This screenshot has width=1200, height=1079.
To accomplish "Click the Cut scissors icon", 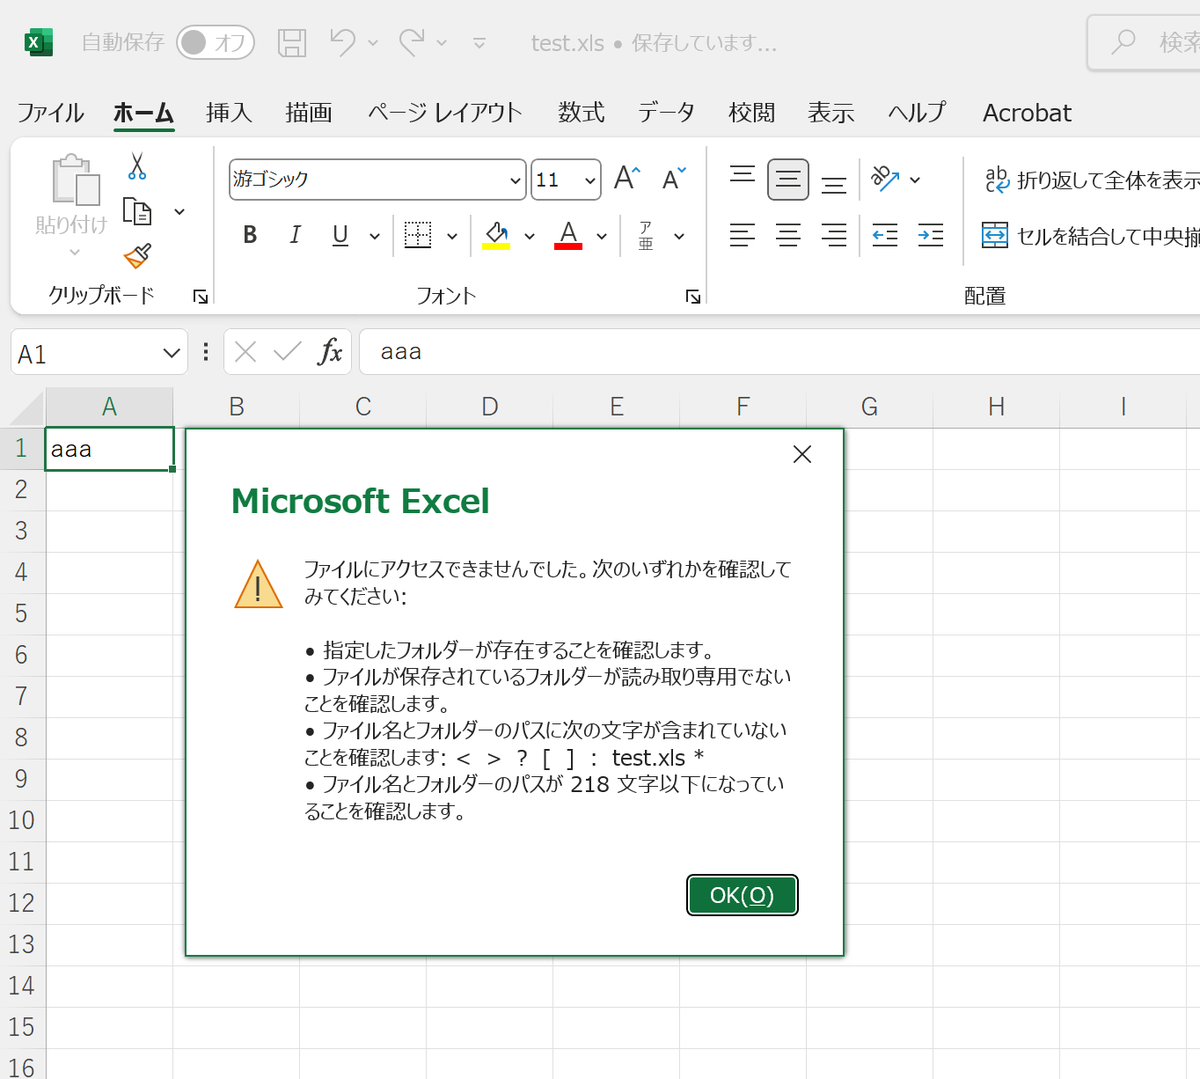I will 137,166.
